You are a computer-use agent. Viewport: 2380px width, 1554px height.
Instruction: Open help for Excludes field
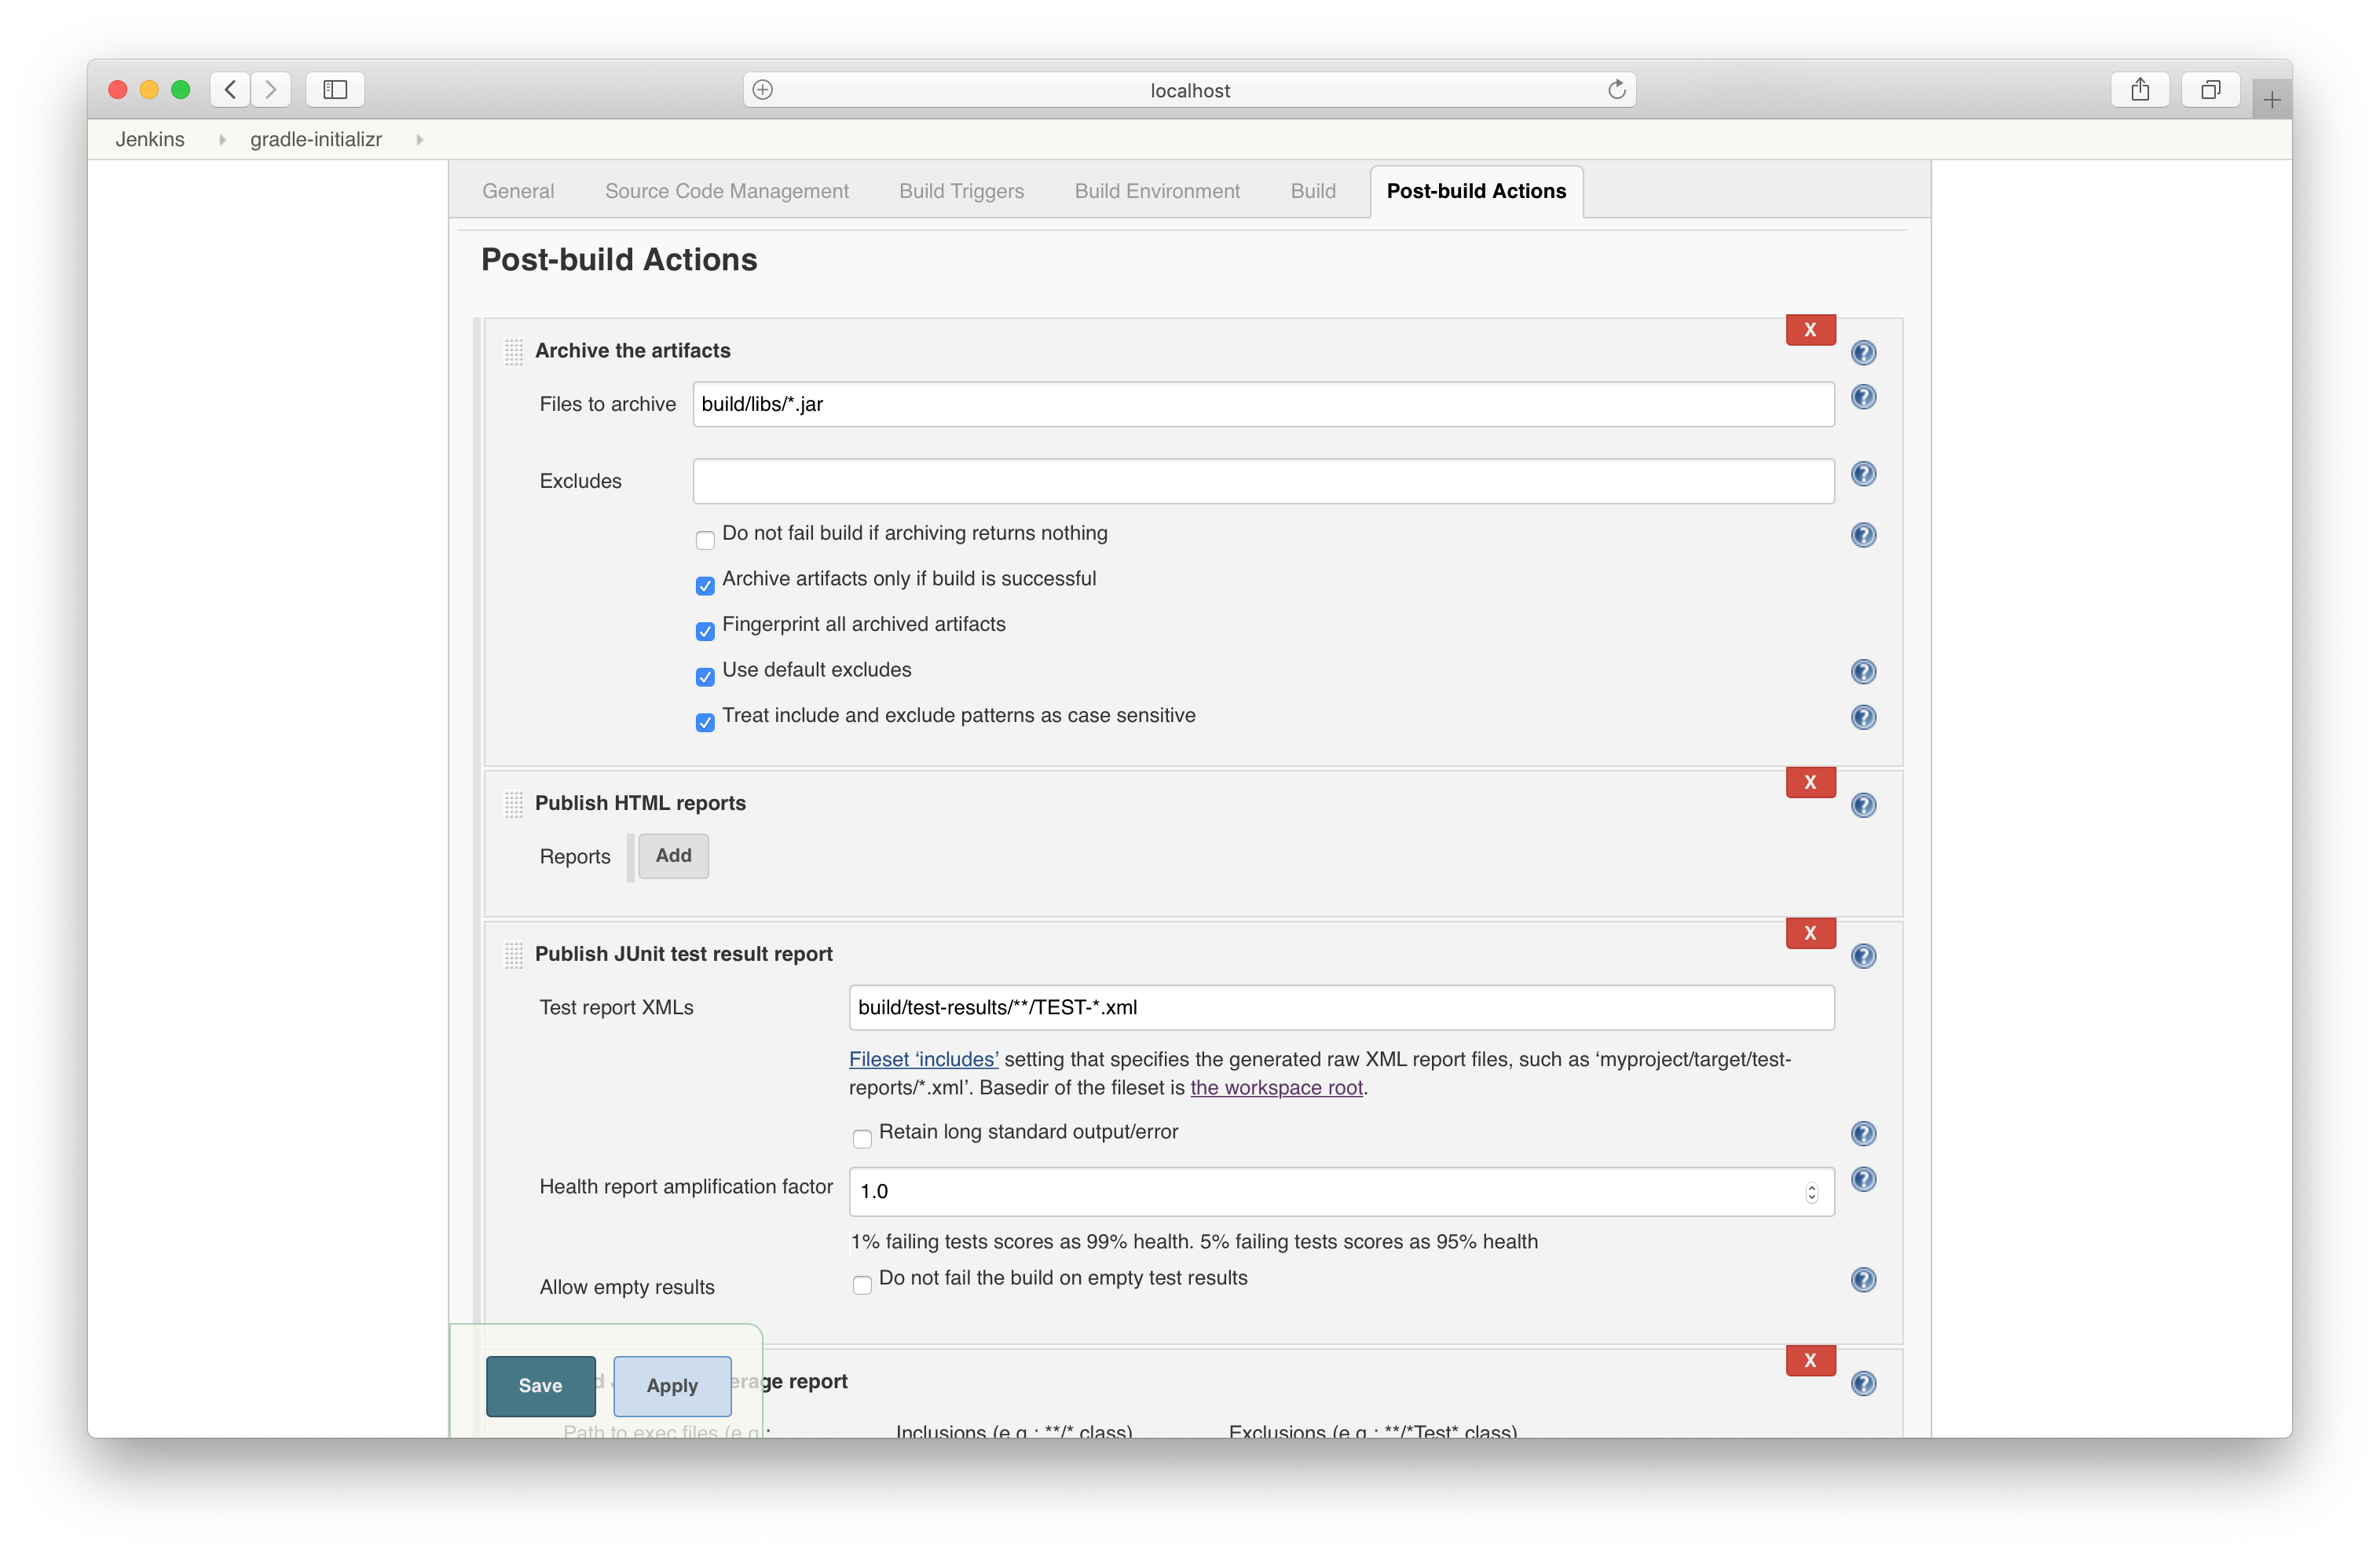(x=1863, y=474)
